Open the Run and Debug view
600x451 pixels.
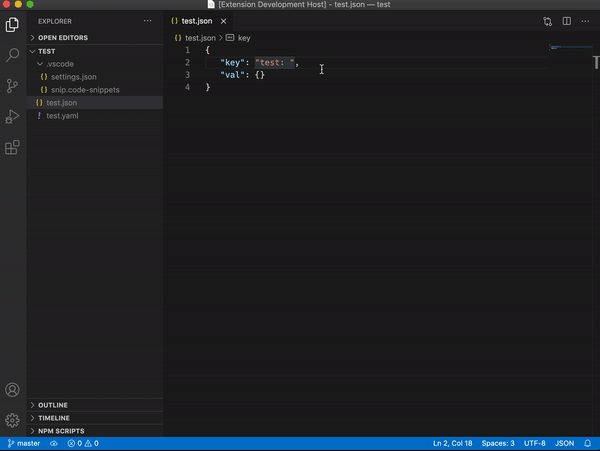tap(12, 117)
